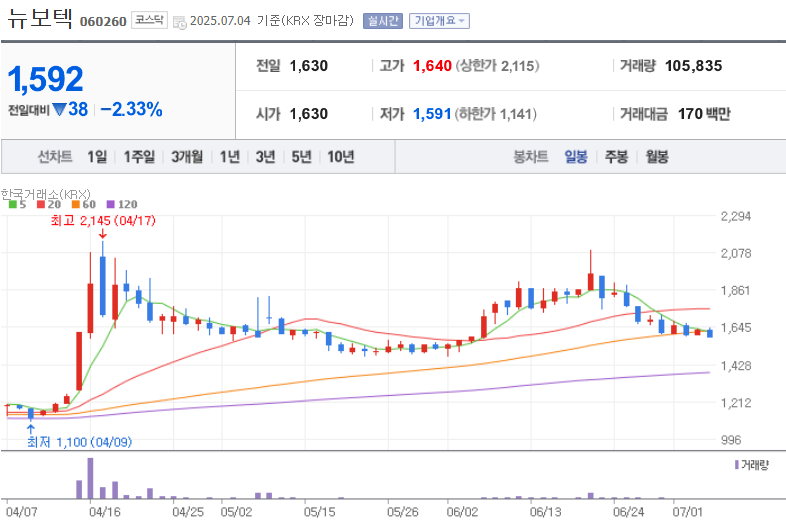The height and width of the screenshot is (523, 786).
Task: Select the 3년 line chart period
Action: click(x=266, y=157)
